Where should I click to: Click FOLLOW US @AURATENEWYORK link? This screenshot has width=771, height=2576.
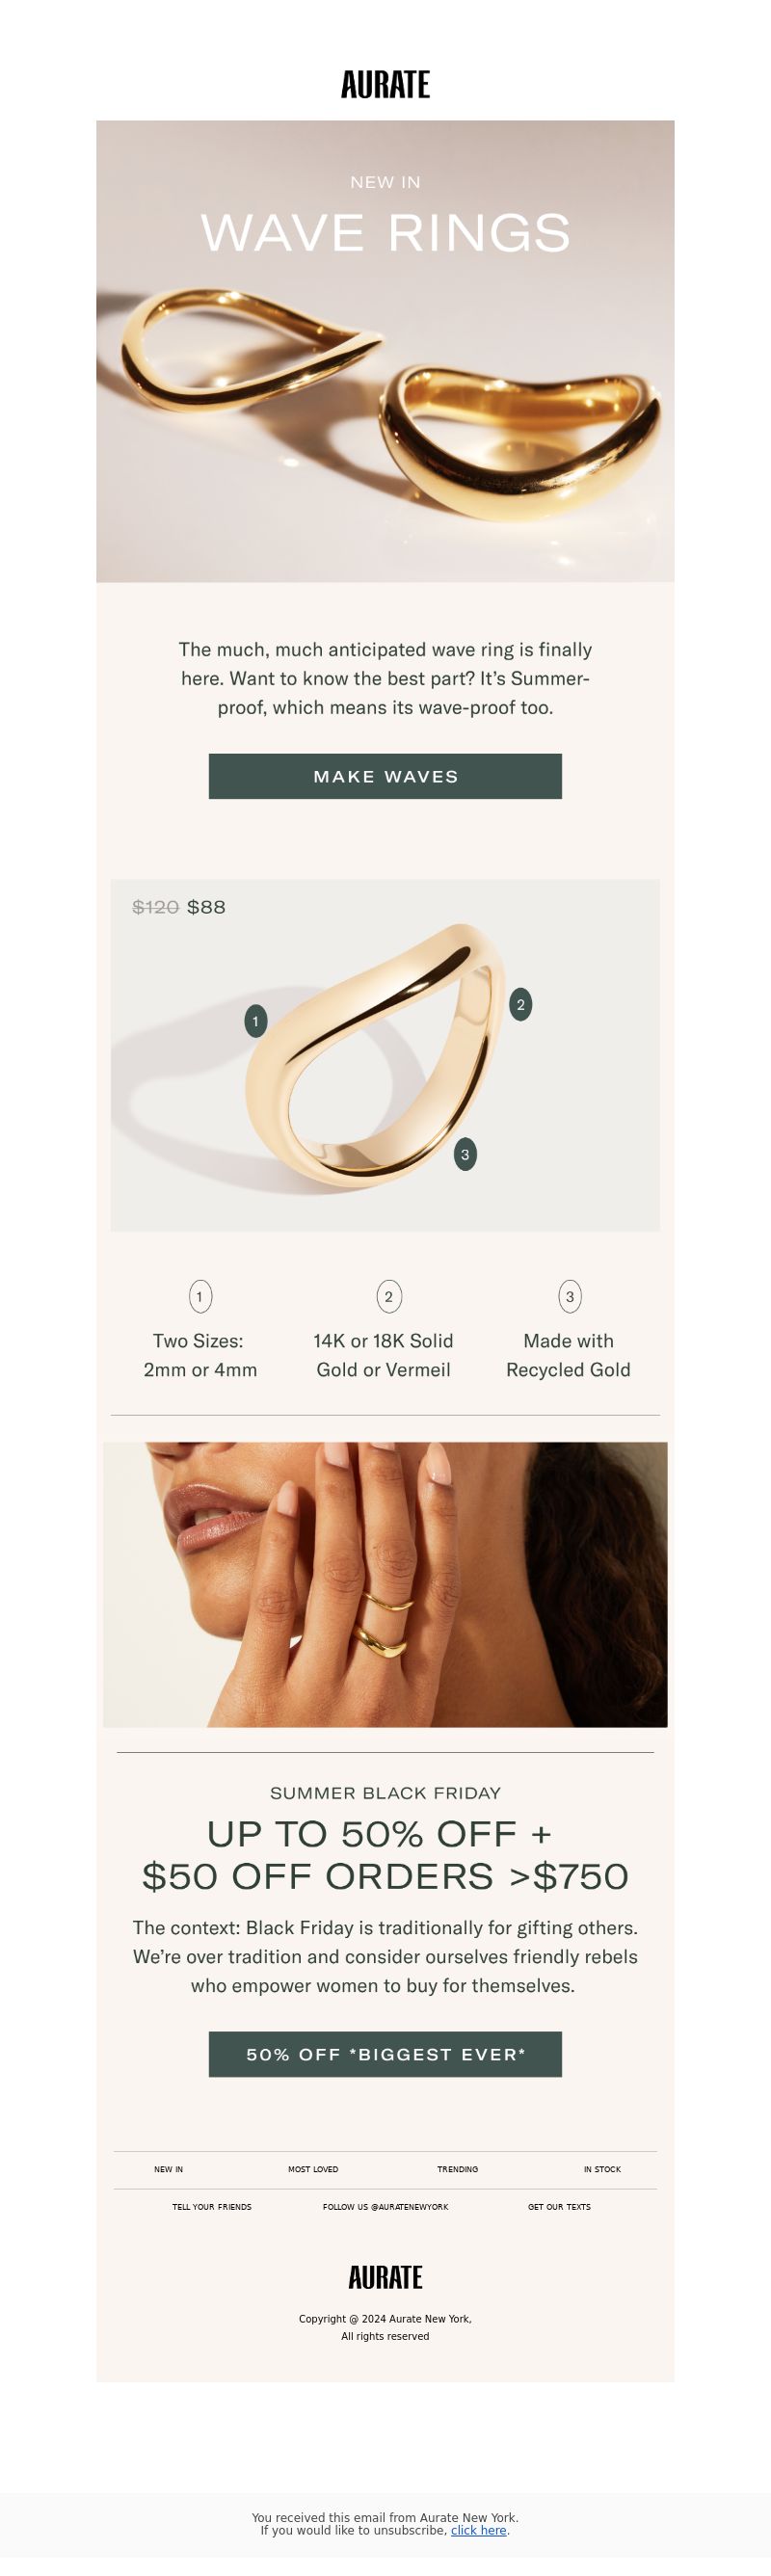pos(385,2206)
